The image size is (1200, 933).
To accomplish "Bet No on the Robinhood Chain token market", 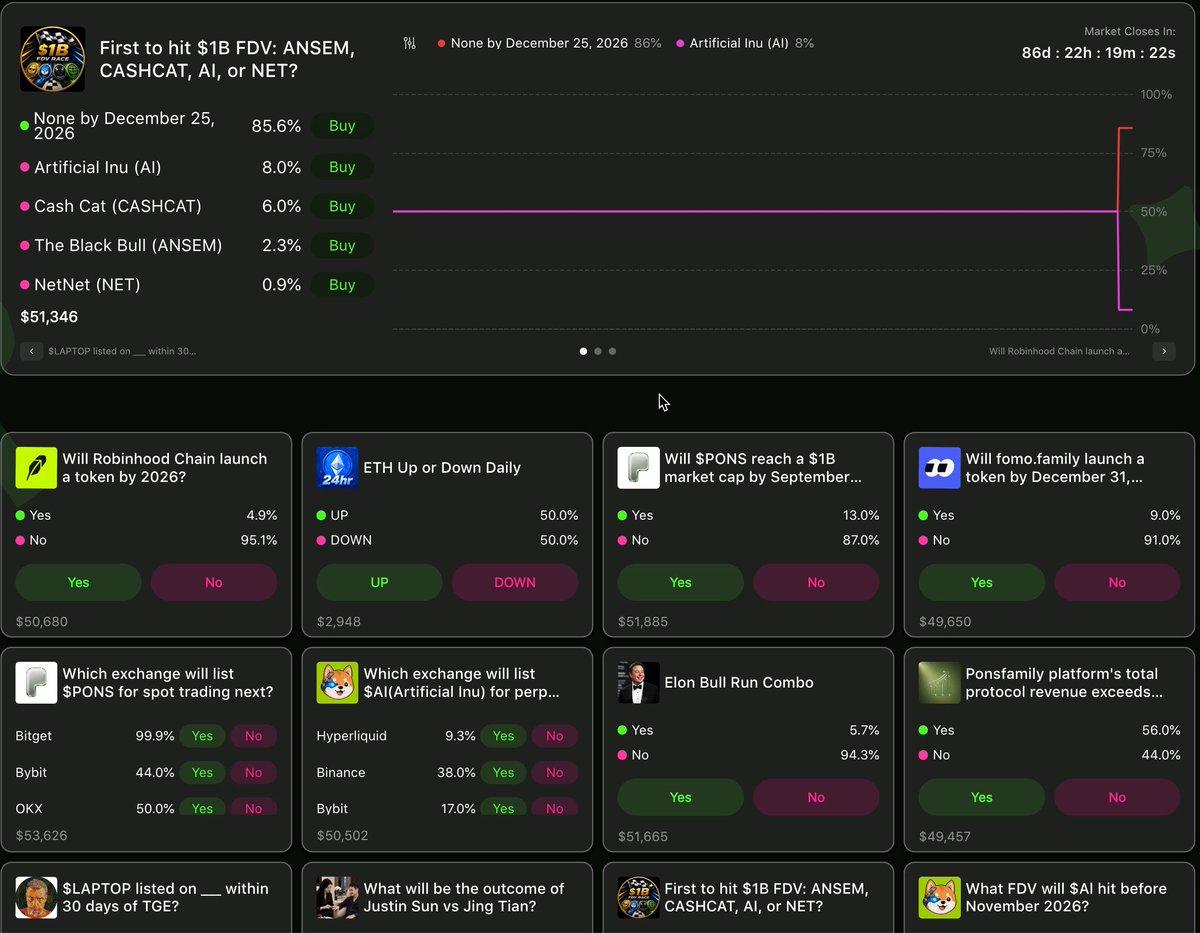I will tap(214, 582).
